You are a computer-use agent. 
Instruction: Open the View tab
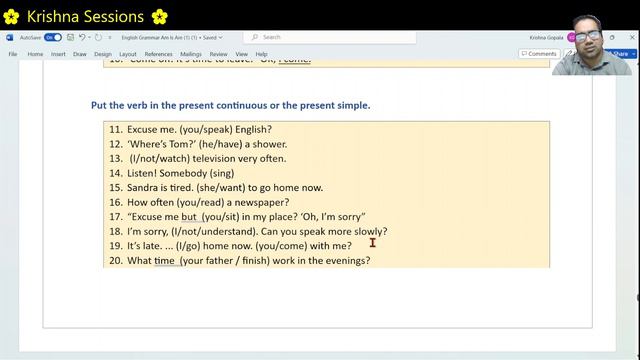click(241, 54)
